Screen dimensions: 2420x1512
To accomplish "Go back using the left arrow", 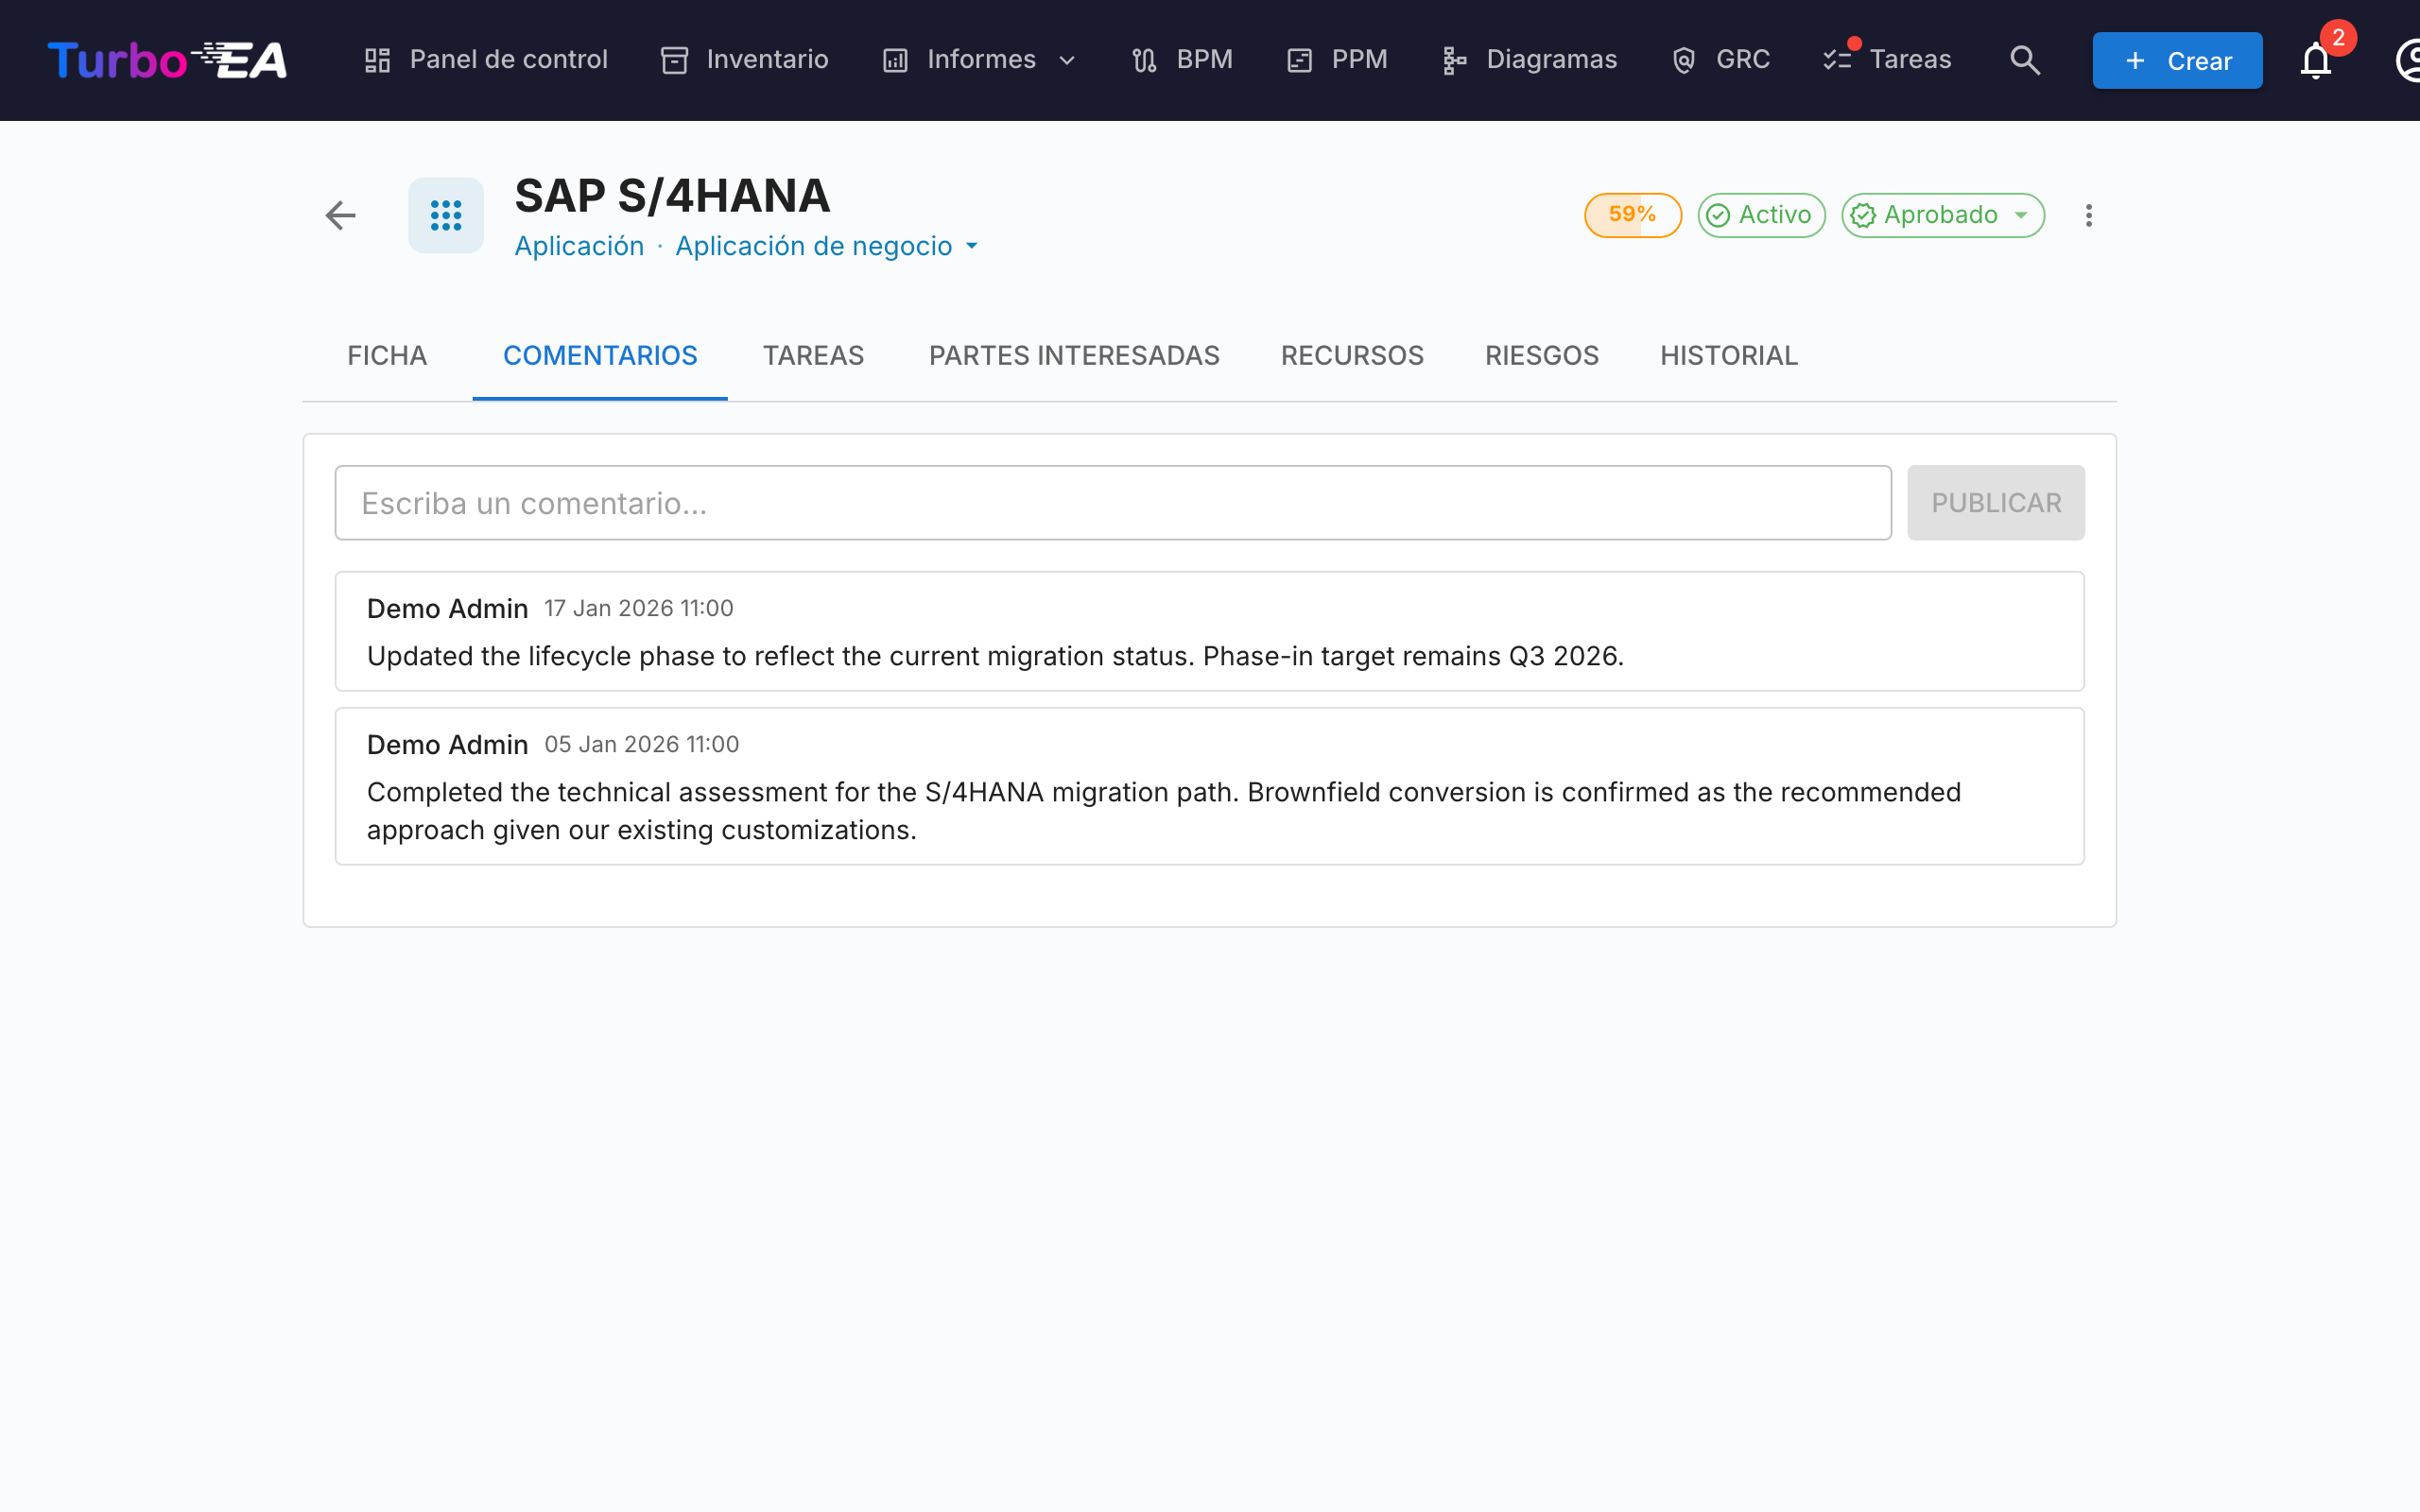I will tap(341, 215).
